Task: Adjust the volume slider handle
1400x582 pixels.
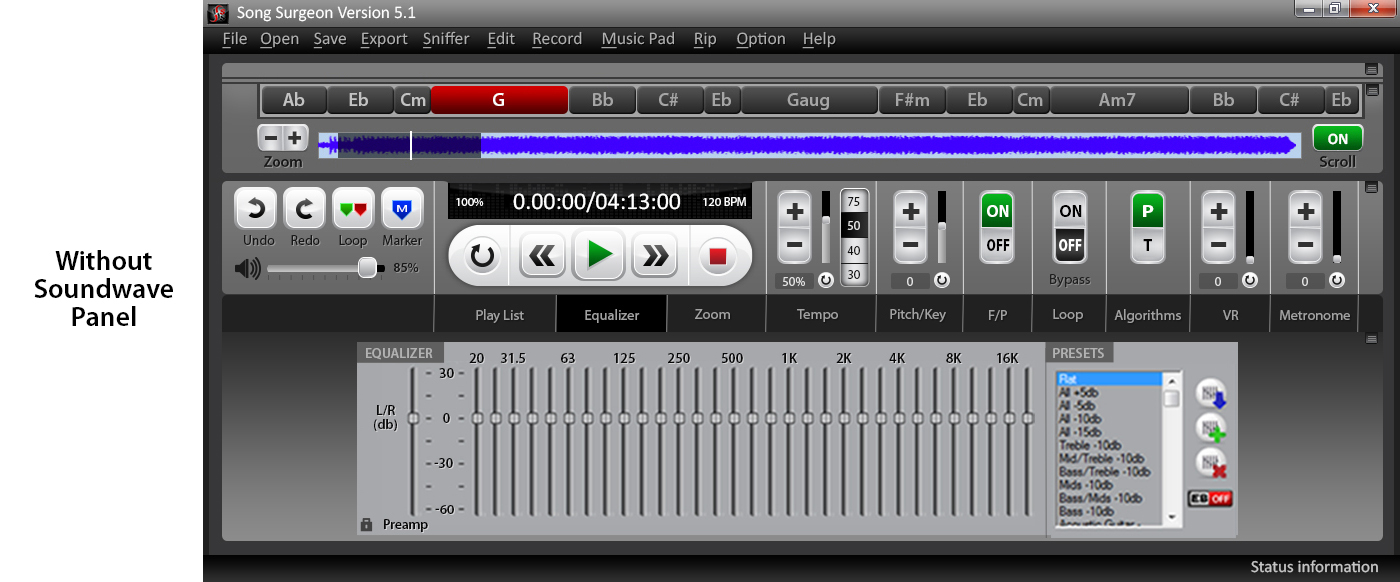Action: (368, 268)
